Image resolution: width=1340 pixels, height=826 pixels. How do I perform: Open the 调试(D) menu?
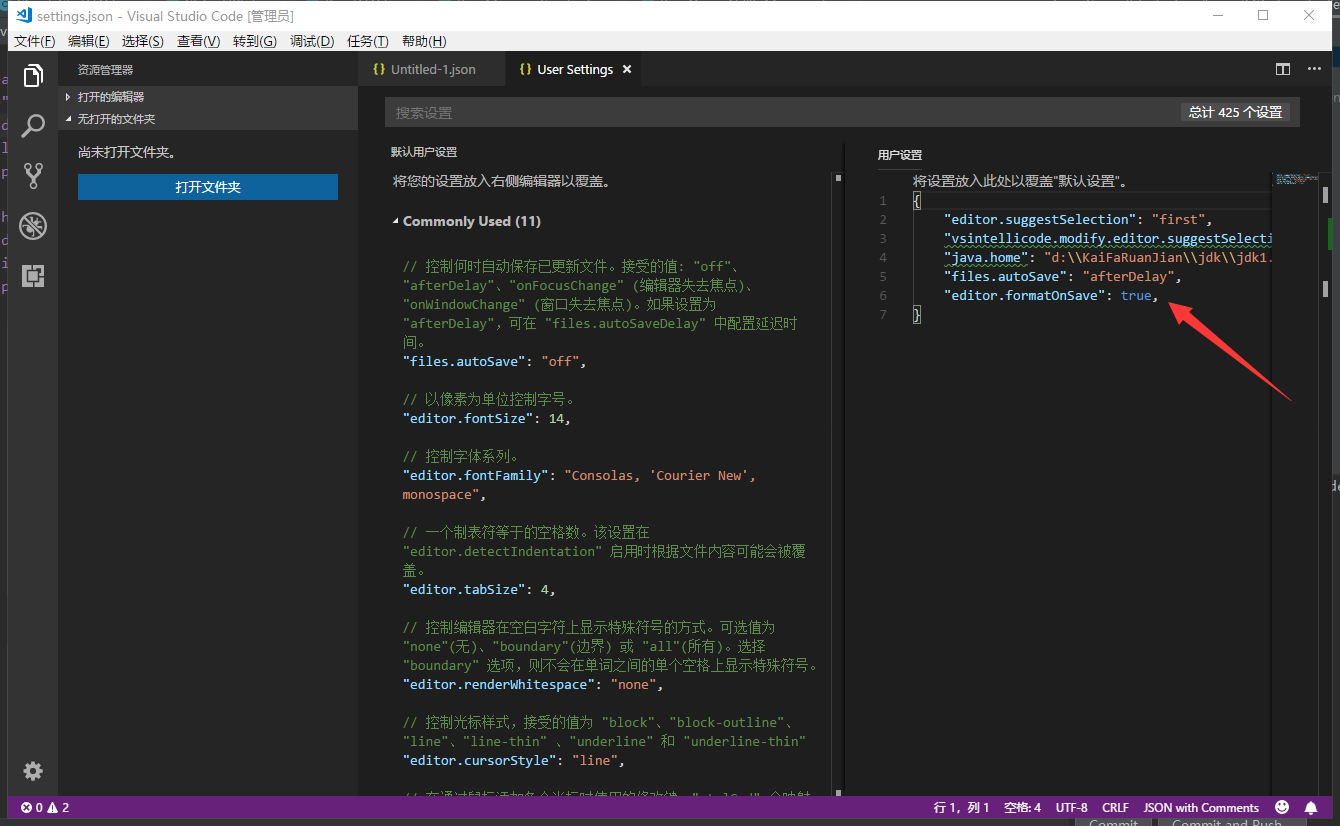(x=312, y=41)
